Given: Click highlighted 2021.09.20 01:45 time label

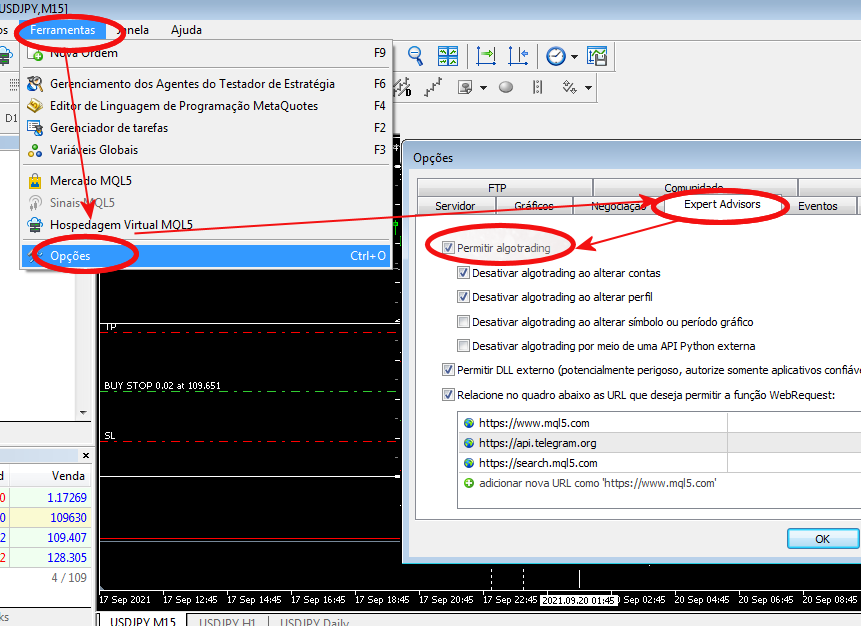Looking at the screenshot, I should pyautogui.click(x=579, y=600).
